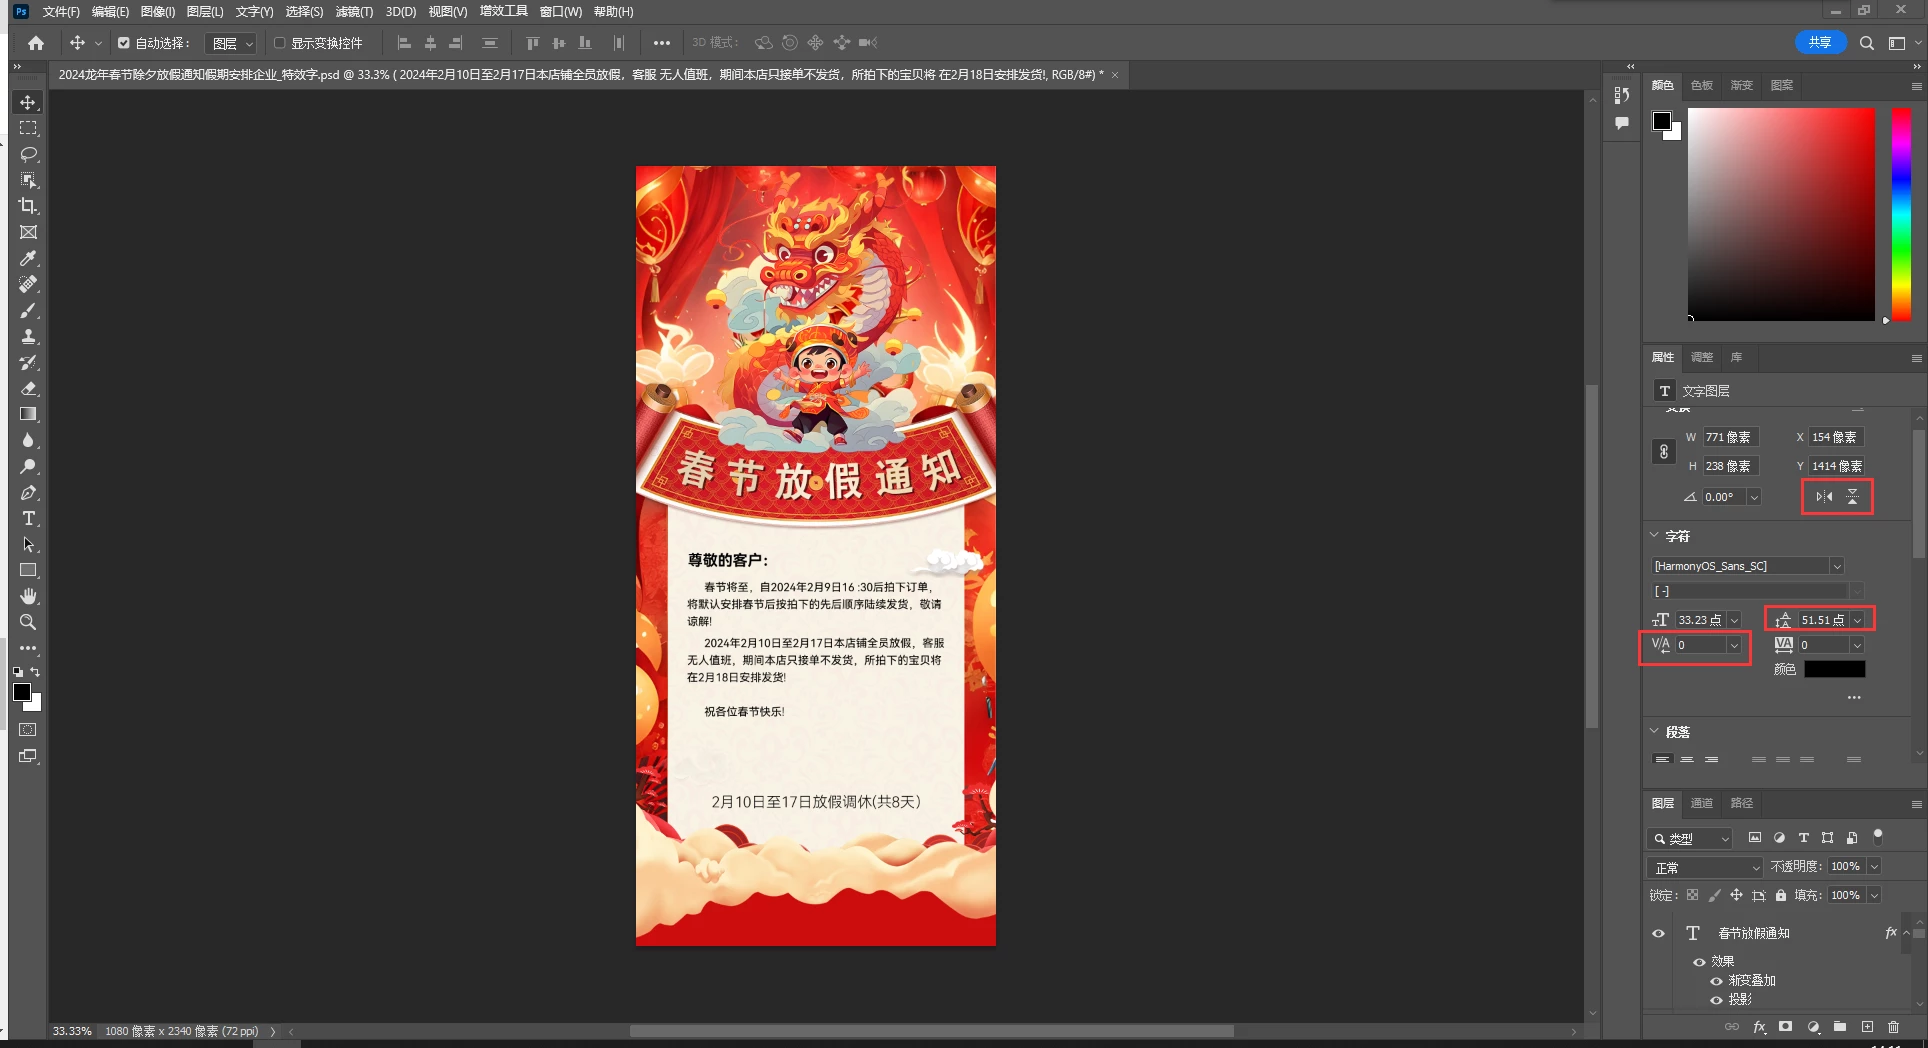Create new layer icon in Layers panel

1867,1027
